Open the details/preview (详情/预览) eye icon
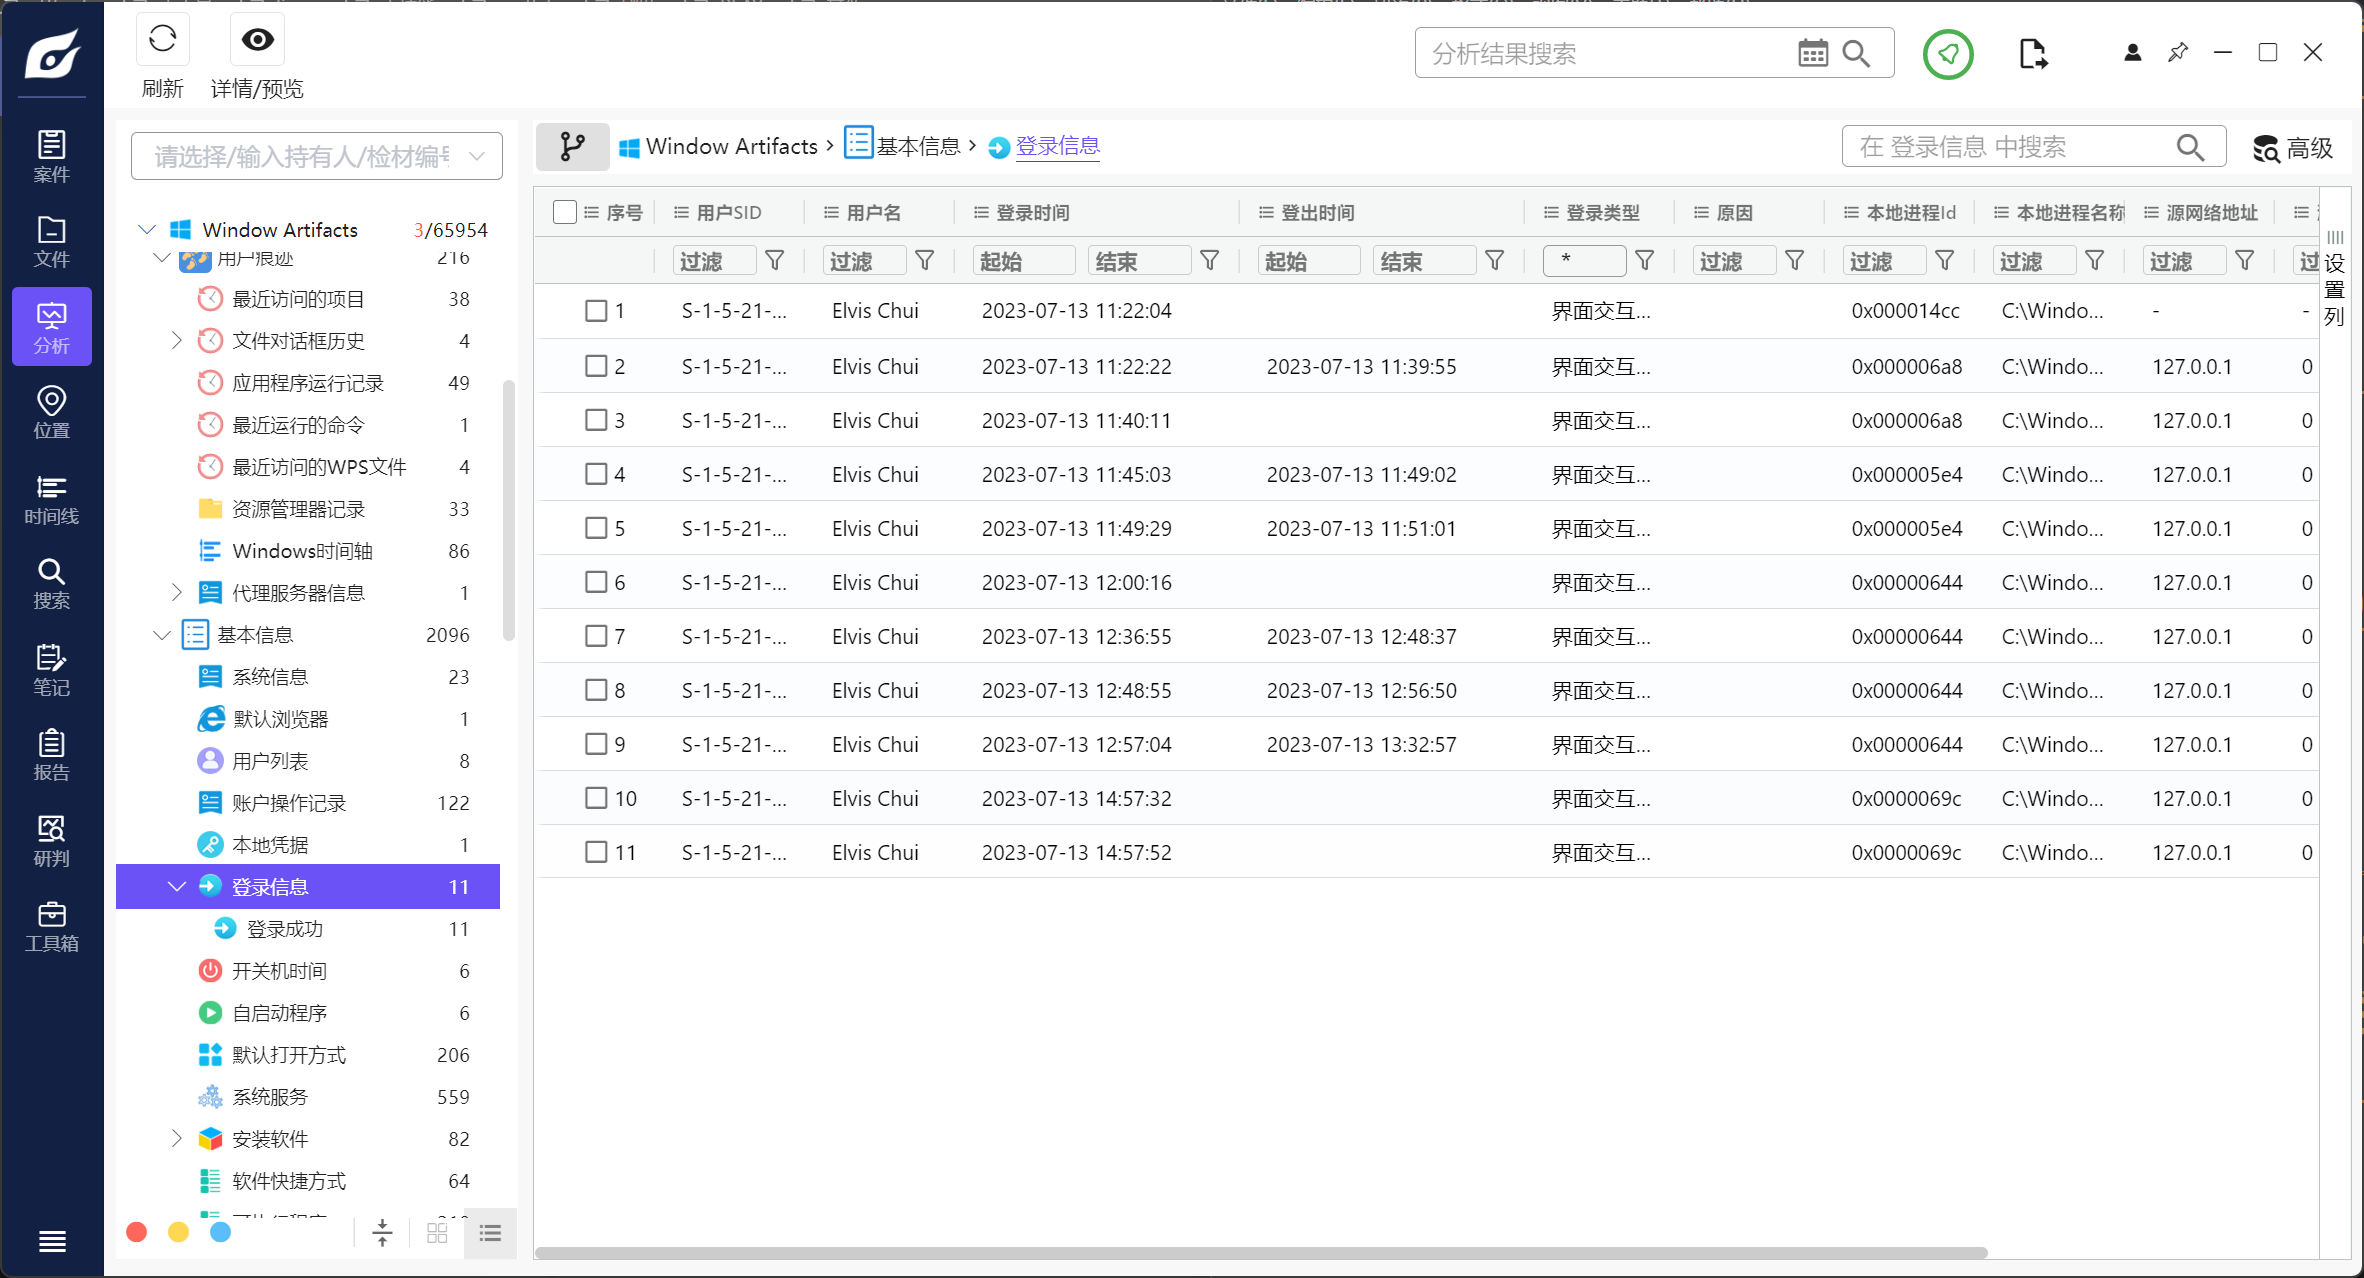2364x1278 pixels. pos(257,40)
